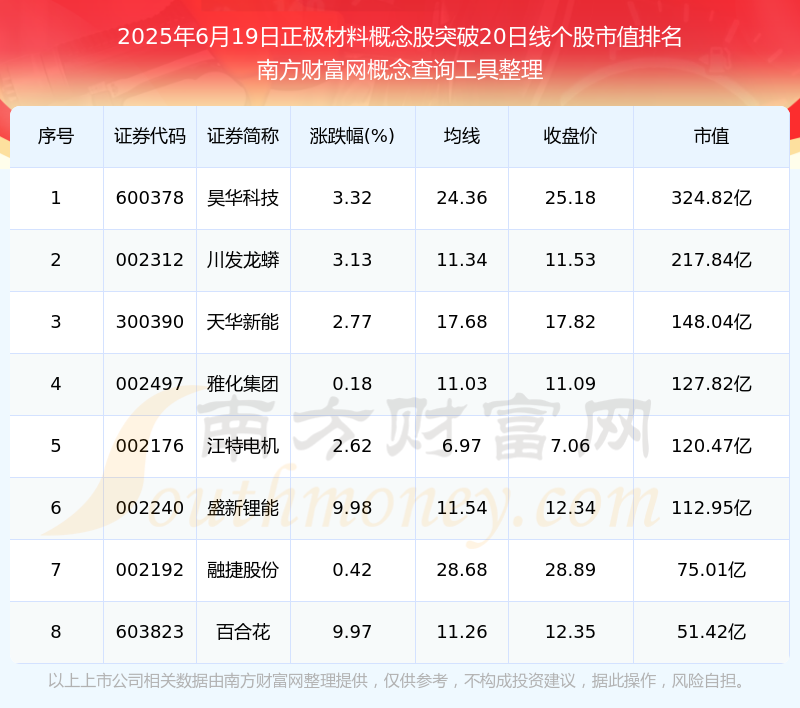Select stock name 雅化集团
Image resolution: width=800 pixels, height=708 pixels.
tap(243, 384)
